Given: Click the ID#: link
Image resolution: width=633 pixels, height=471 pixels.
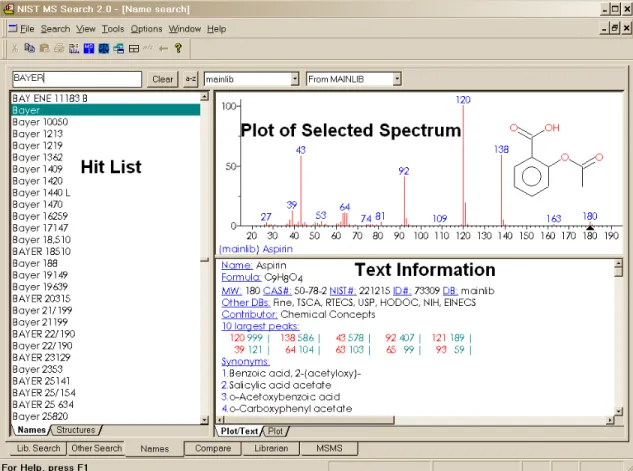Looking at the screenshot, I should click(x=402, y=291).
